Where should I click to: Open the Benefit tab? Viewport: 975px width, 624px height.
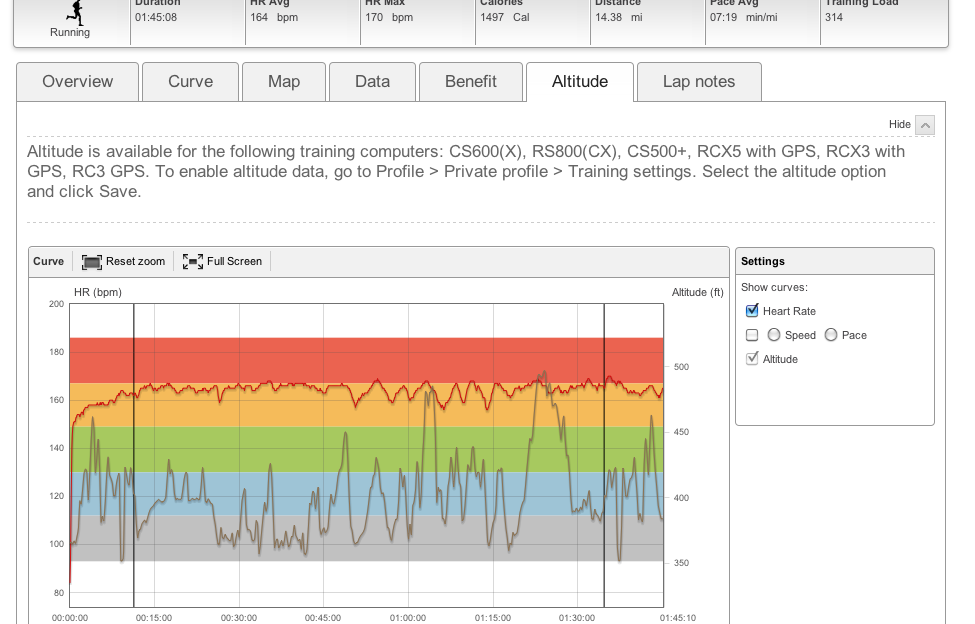[x=471, y=81]
